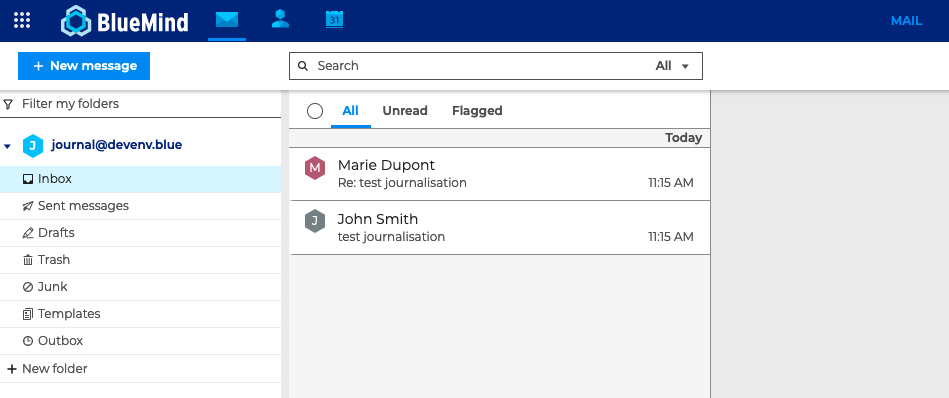This screenshot has width=949, height=398.
Task: Open the Contacts app icon
Action: [x=280, y=19]
